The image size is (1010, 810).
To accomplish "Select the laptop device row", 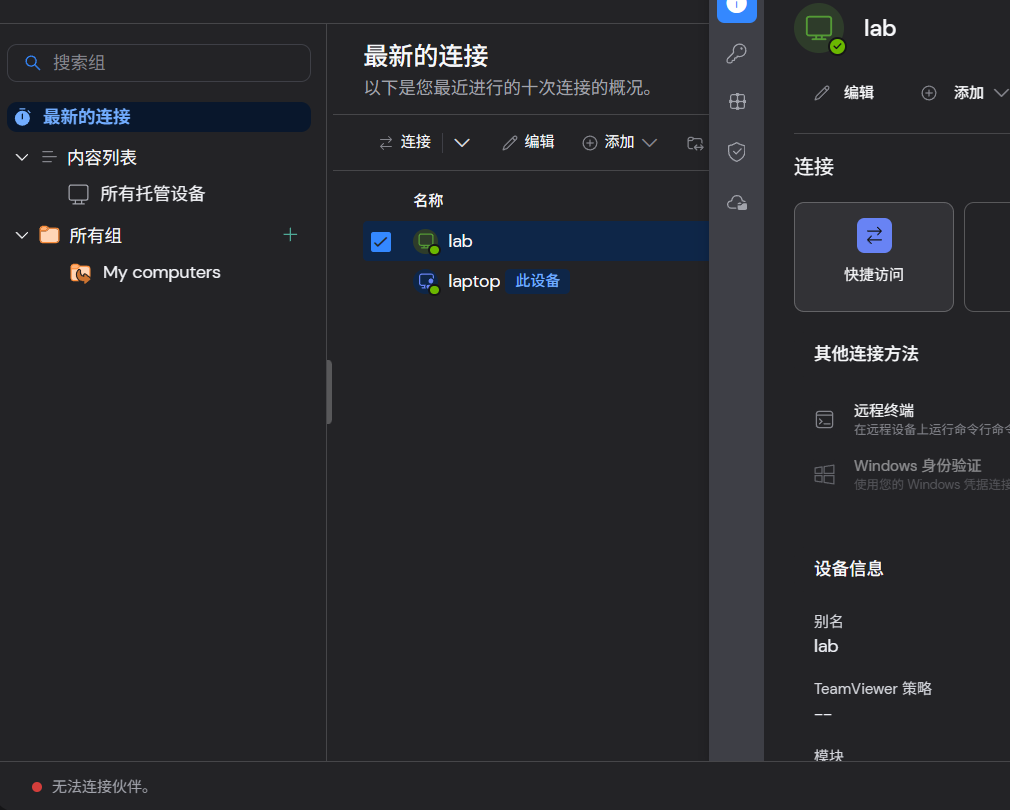I will pyautogui.click(x=536, y=281).
